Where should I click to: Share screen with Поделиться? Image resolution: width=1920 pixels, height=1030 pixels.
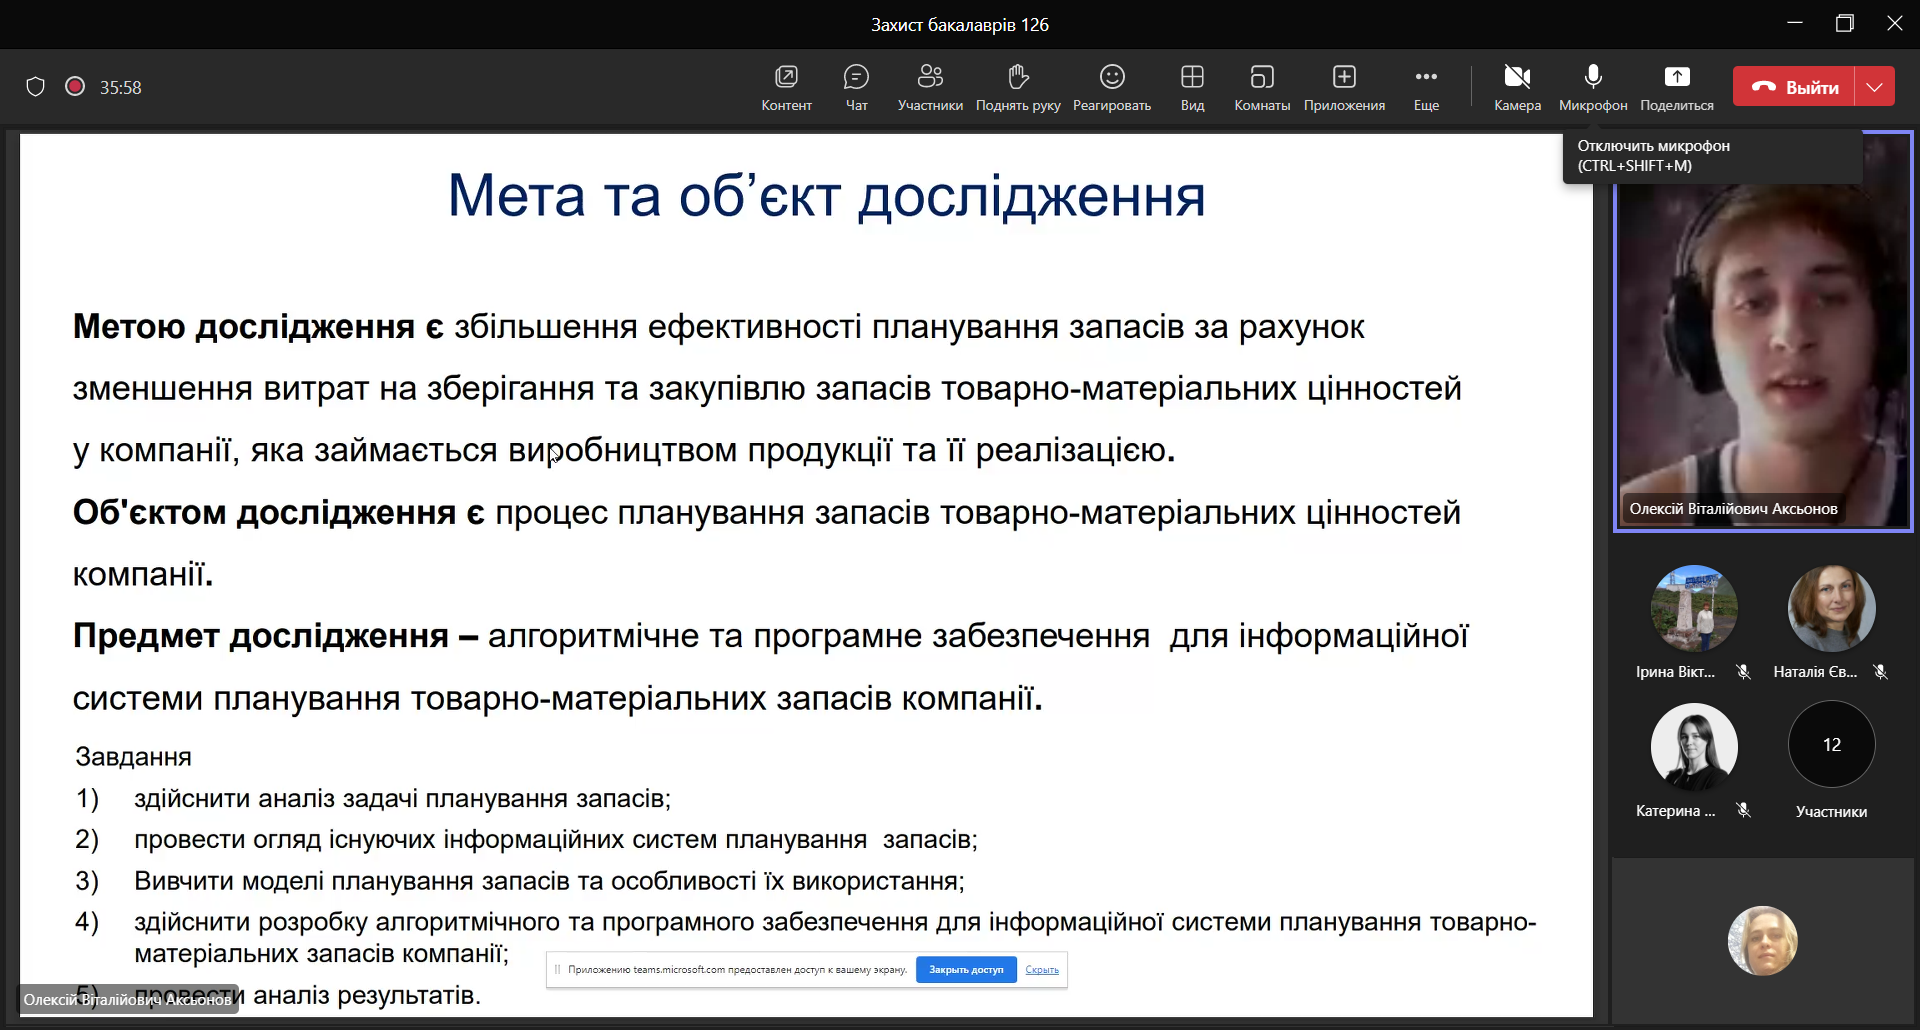tap(1677, 87)
